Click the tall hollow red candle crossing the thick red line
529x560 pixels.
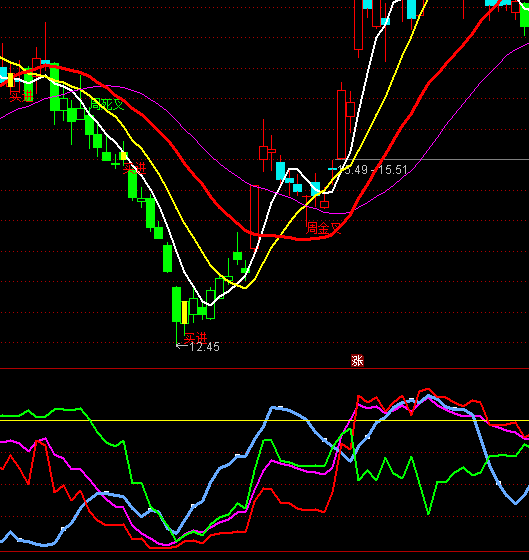pos(255,217)
